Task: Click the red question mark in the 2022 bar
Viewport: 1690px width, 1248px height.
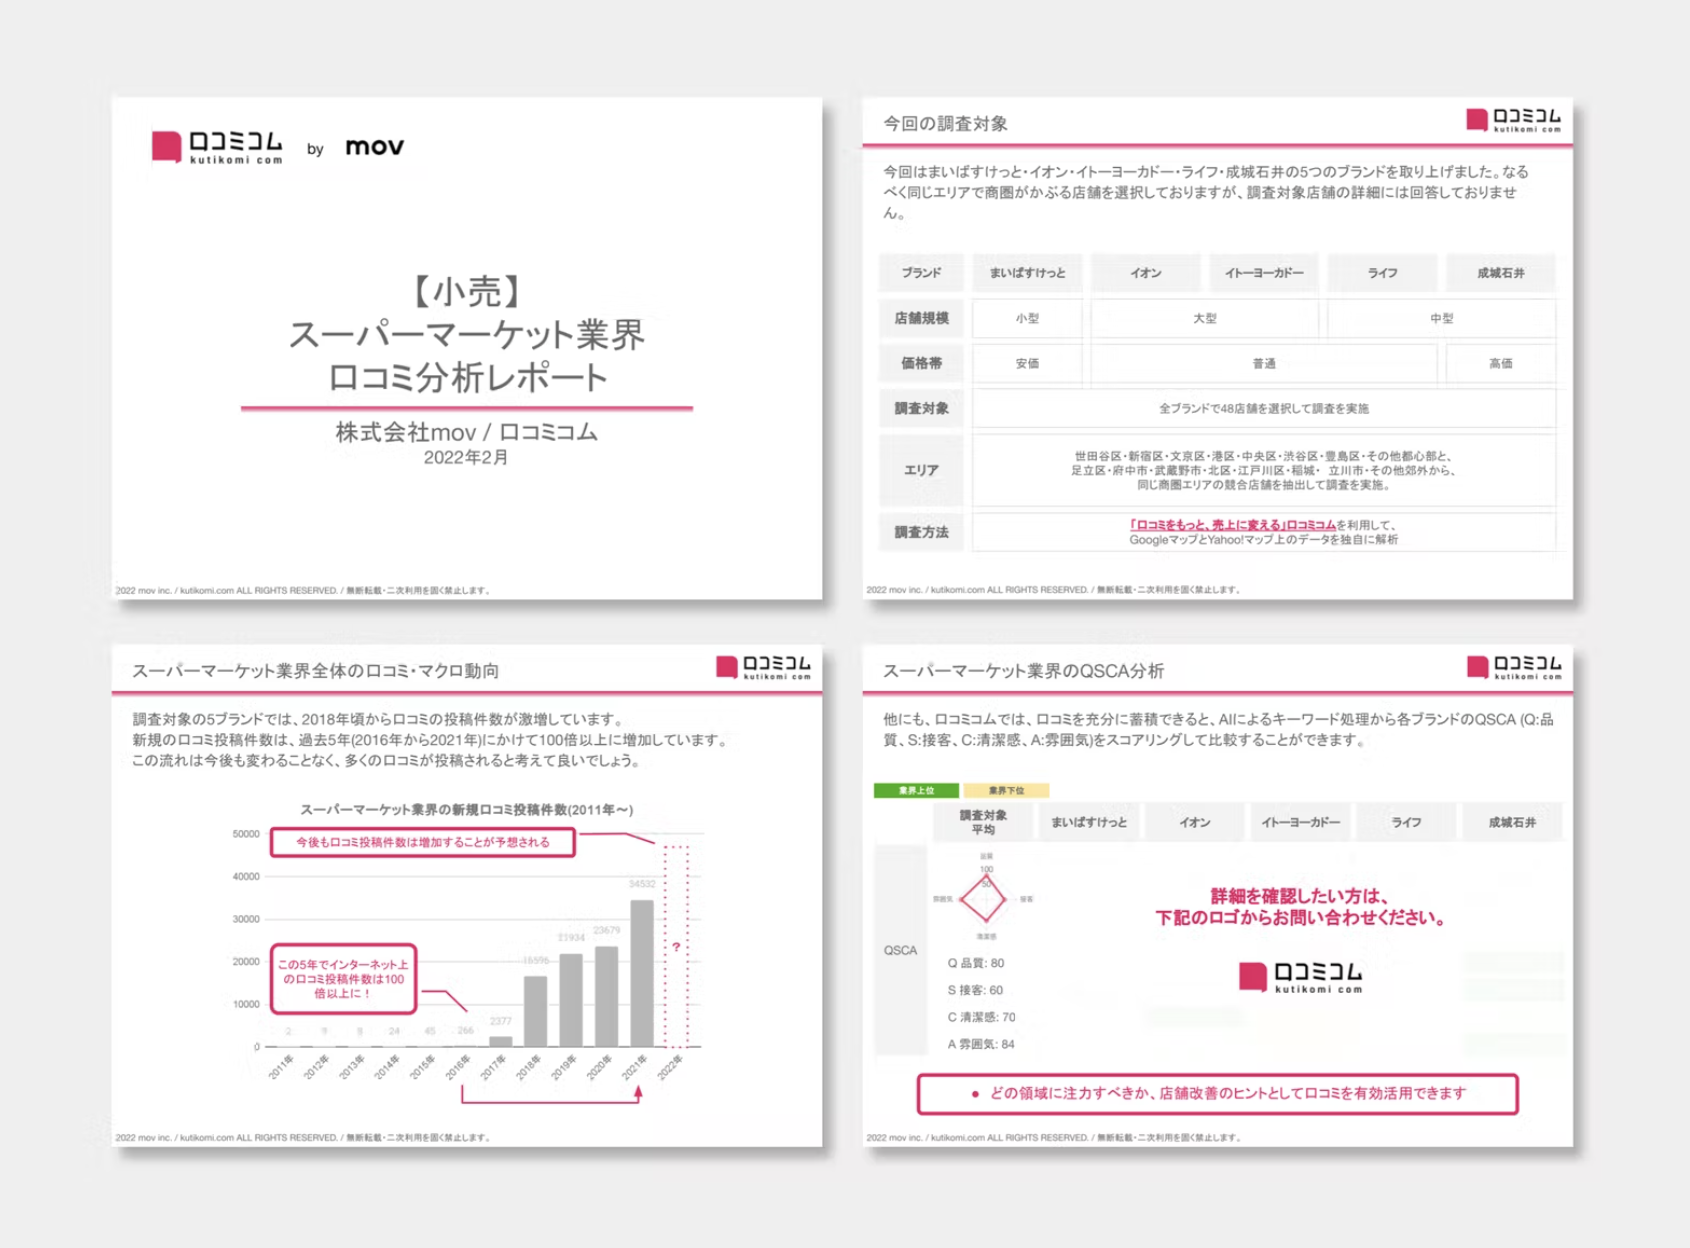Action: tap(677, 946)
